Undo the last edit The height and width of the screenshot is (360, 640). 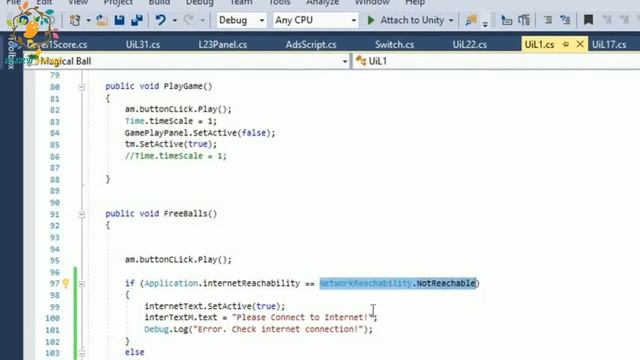point(160,20)
